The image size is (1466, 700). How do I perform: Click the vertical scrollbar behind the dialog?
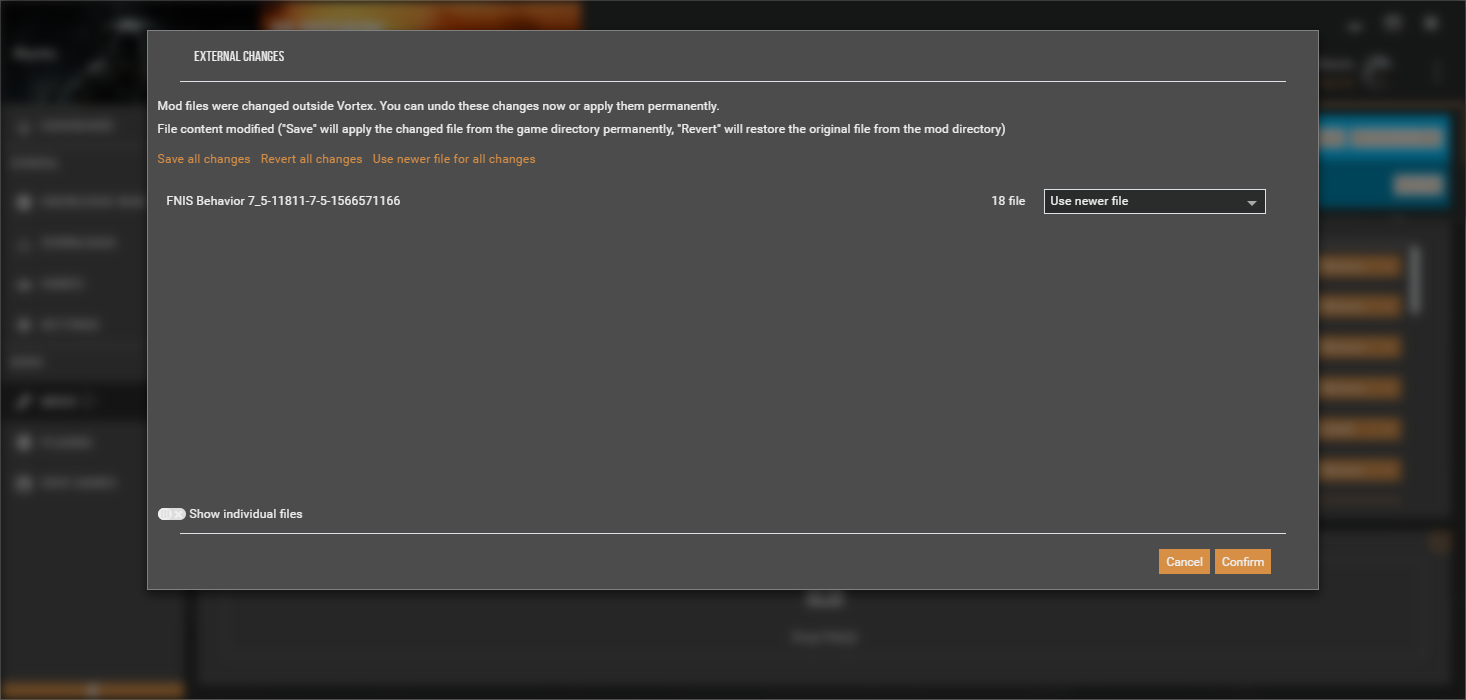point(1414,280)
